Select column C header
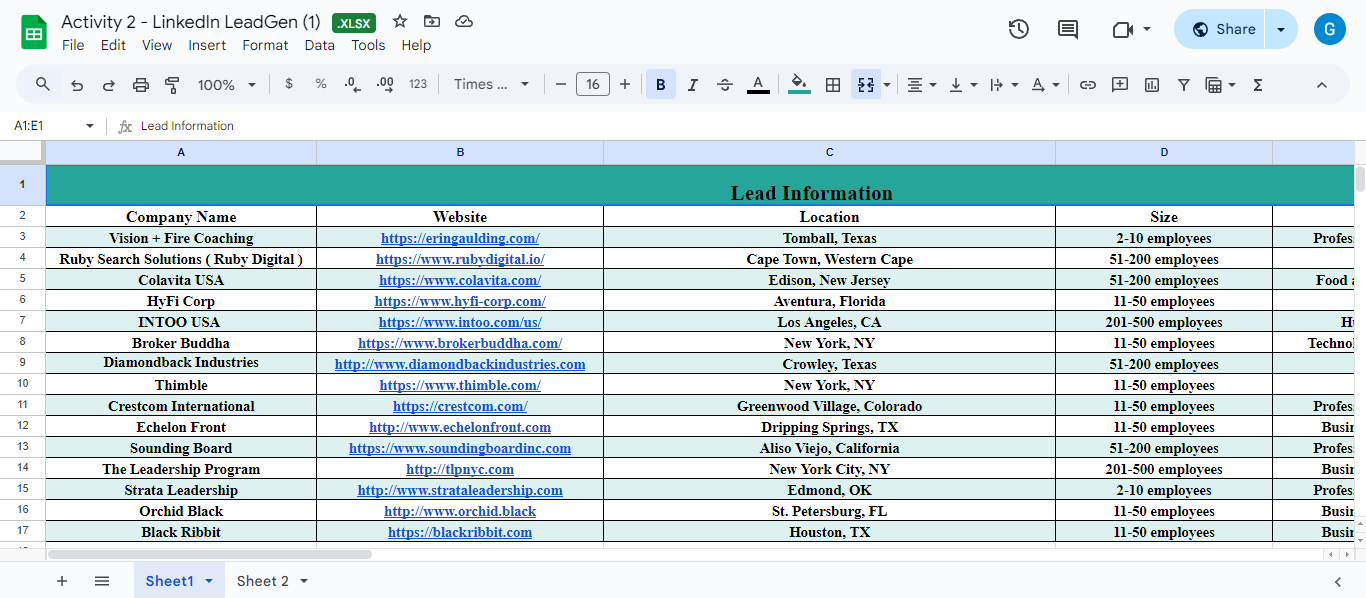This screenshot has height=598, width=1366. [x=829, y=152]
